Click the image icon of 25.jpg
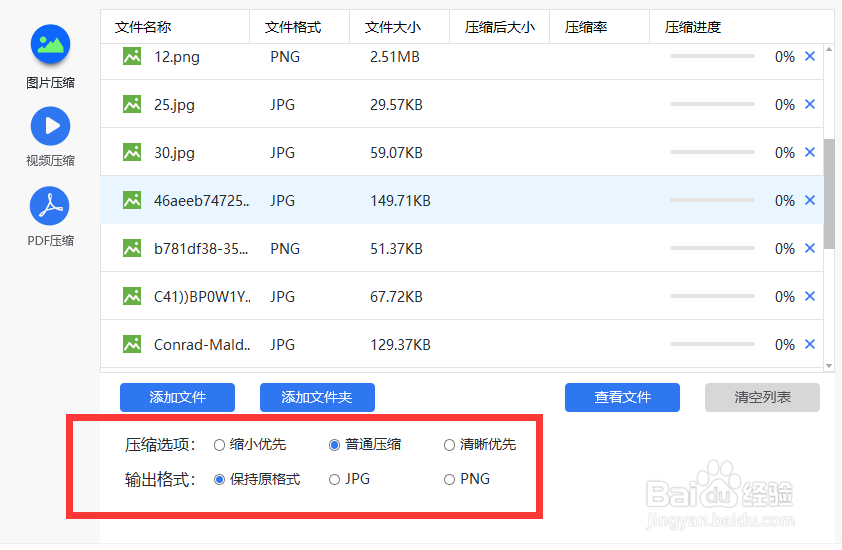842x550 pixels. point(132,104)
